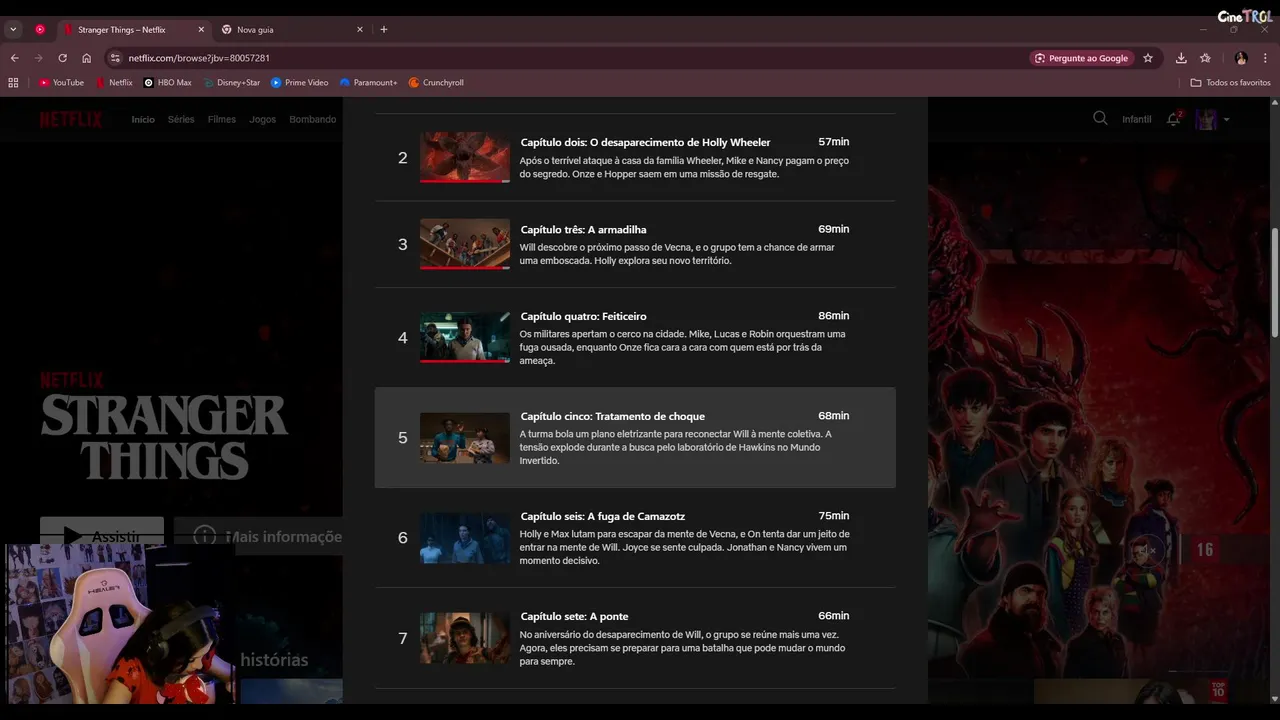
Task: Switch to the Nova guia tab
Action: coord(292,30)
